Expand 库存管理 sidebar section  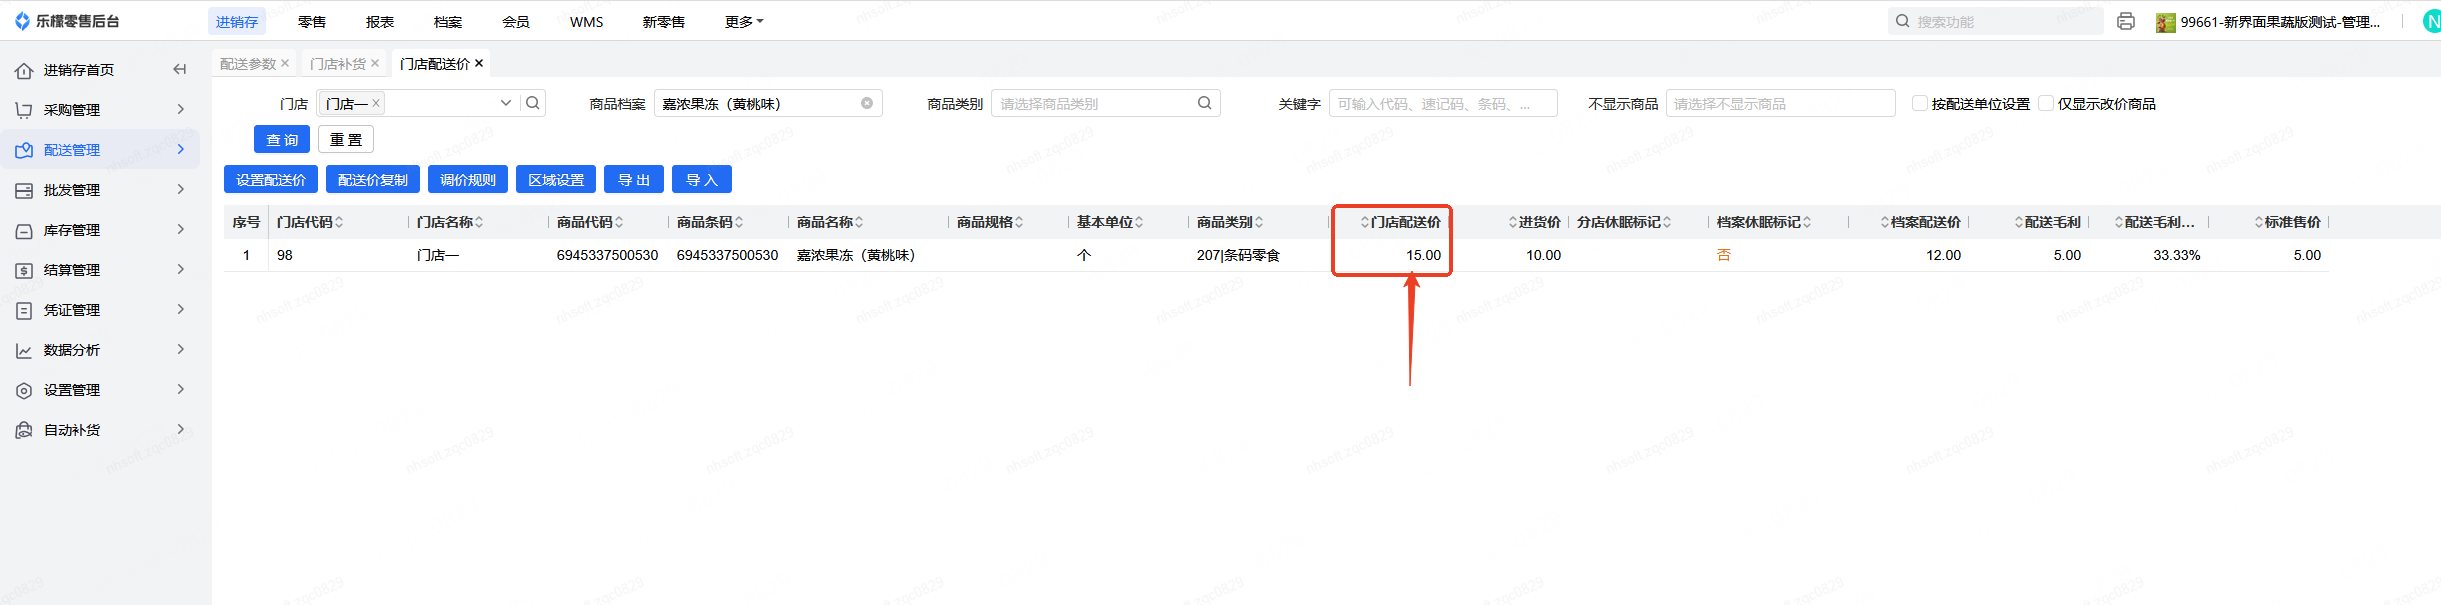[x=181, y=229]
